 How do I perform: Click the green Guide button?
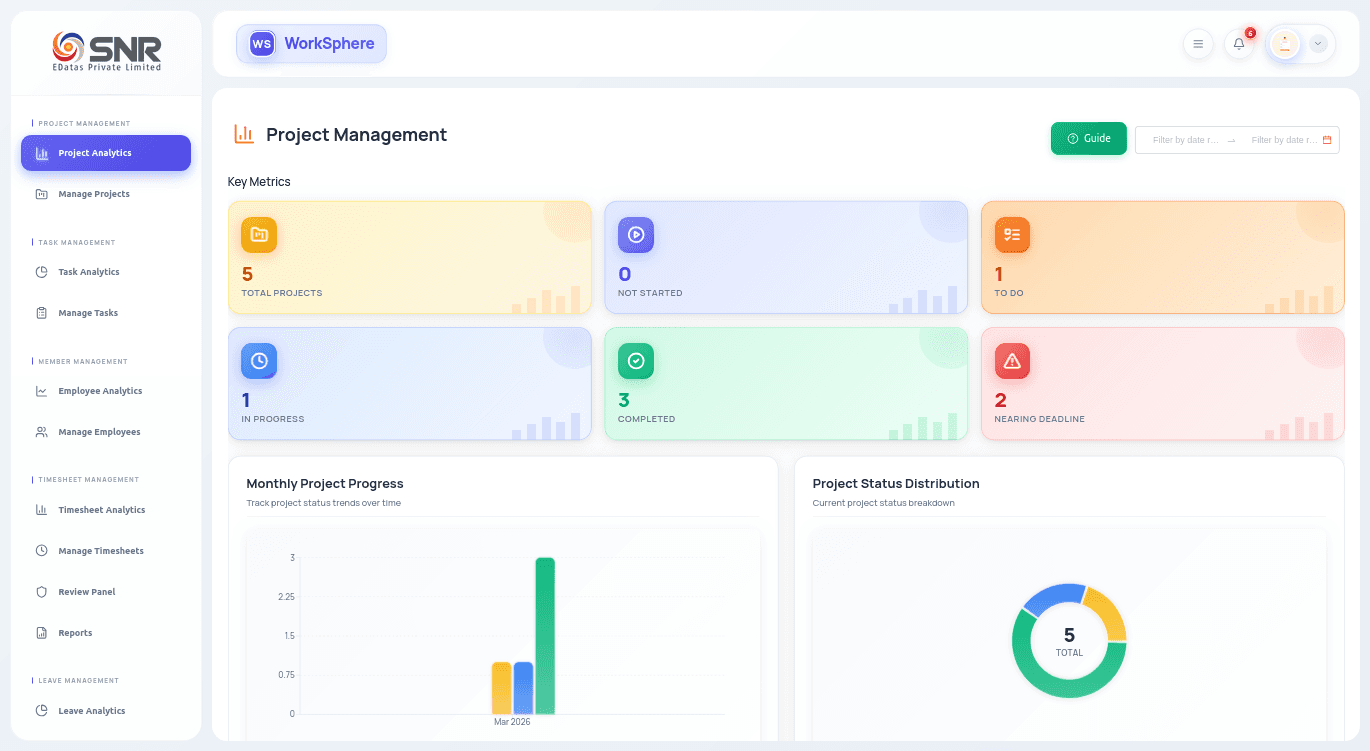1088,138
